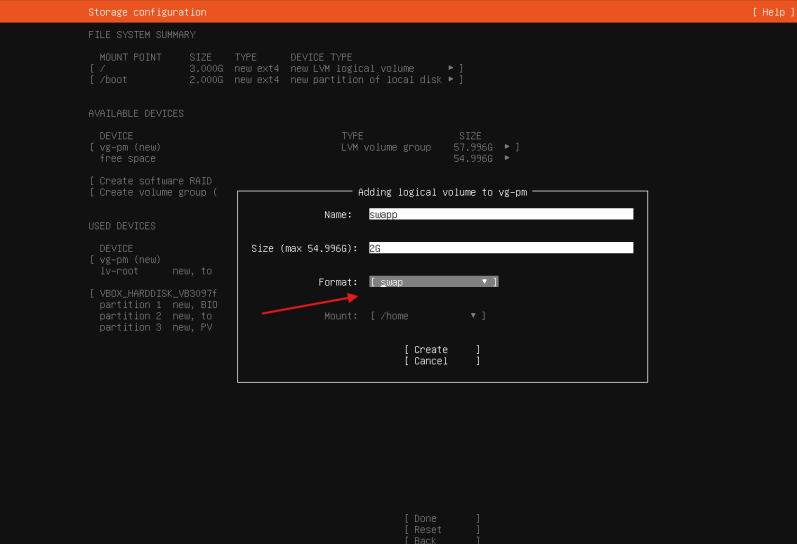The width and height of the screenshot is (797, 544).
Task: Expand the vg-pm LVM volume group arrow
Action: pyautogui.click(x=508, y=147)
